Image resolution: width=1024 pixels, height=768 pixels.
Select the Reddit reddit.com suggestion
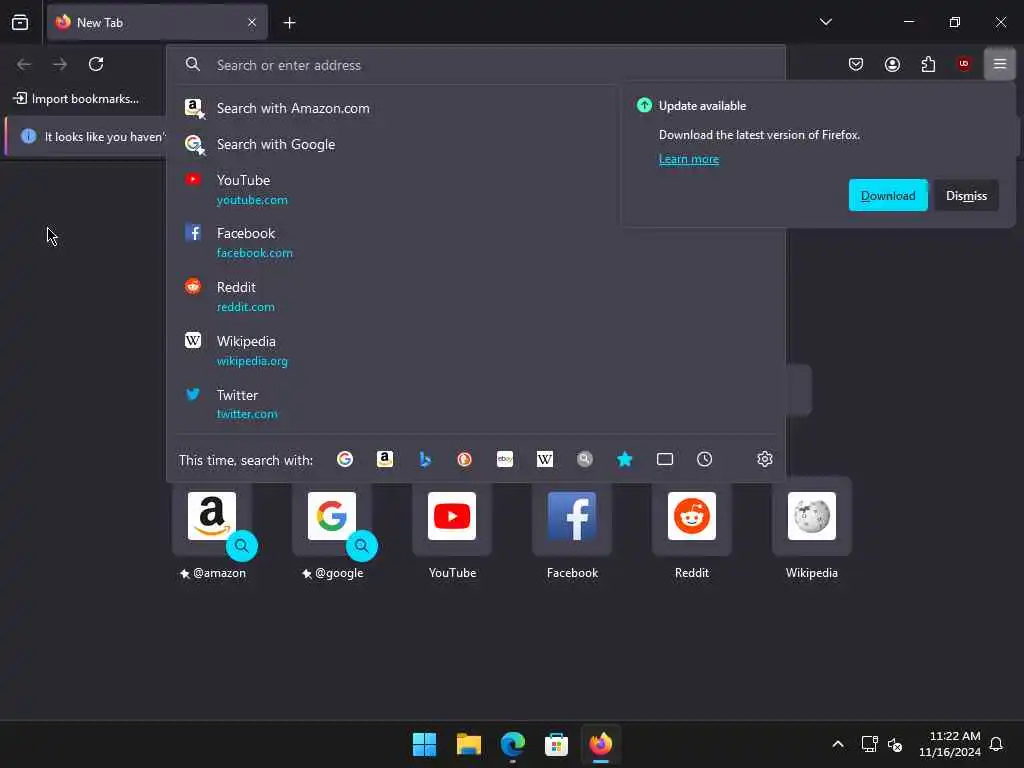(475, 296)
